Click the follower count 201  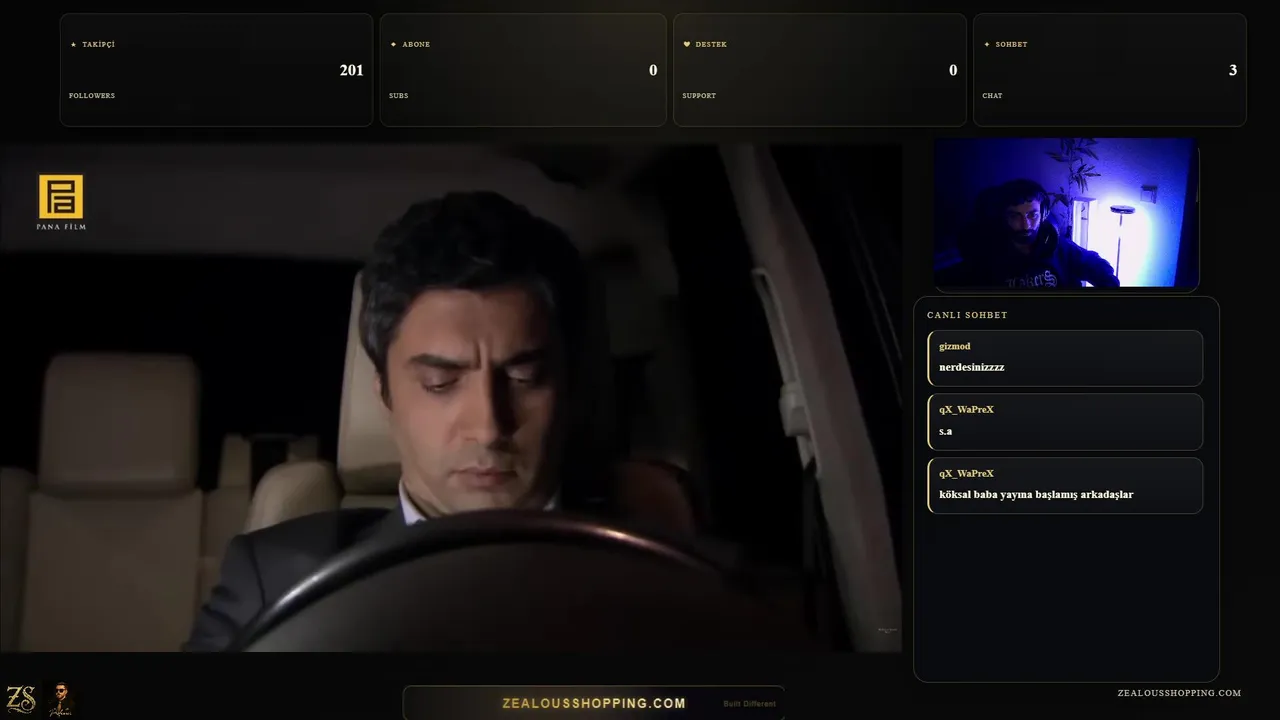351,70
